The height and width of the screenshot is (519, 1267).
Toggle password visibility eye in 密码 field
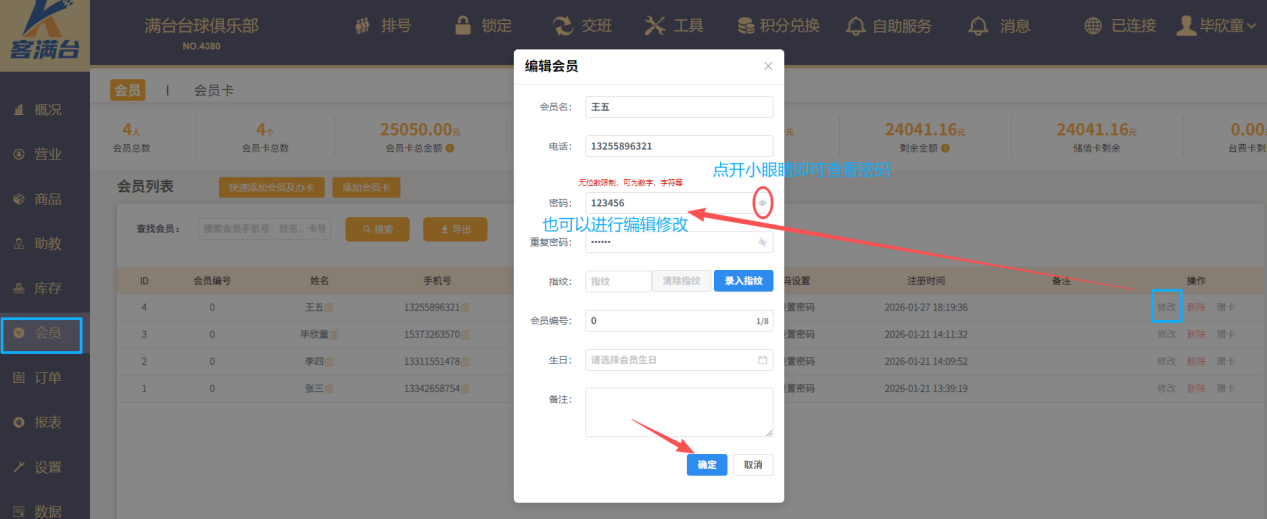tap(762, 203)
